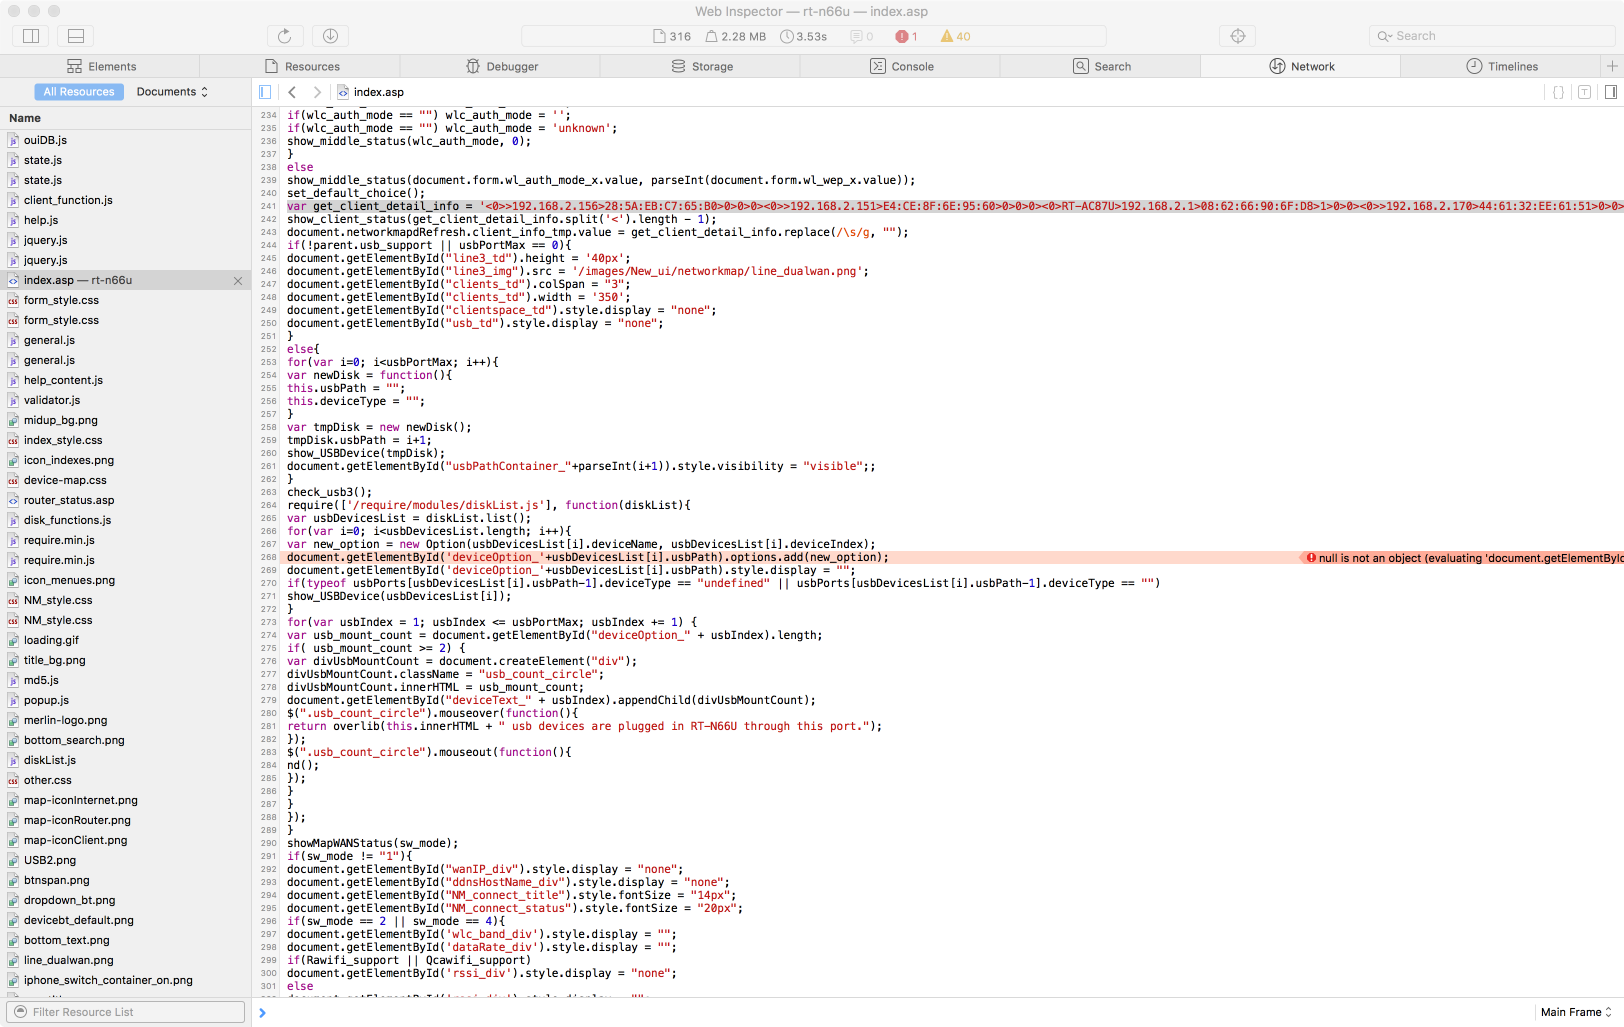Select disk_functions.js resource
Image resolution: width=1624 pixels, height=1027 pixels.
point(125,520)
